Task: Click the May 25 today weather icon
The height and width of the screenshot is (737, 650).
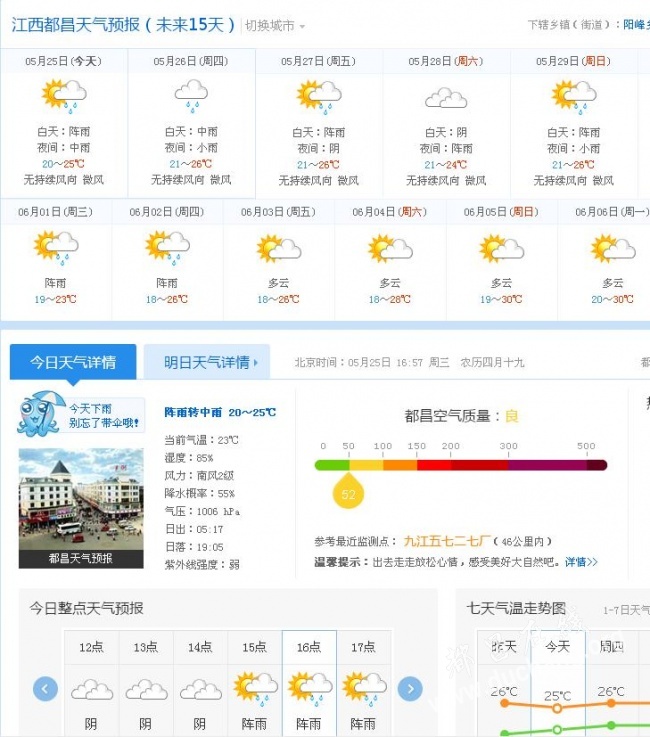Action: click(64, 96)
